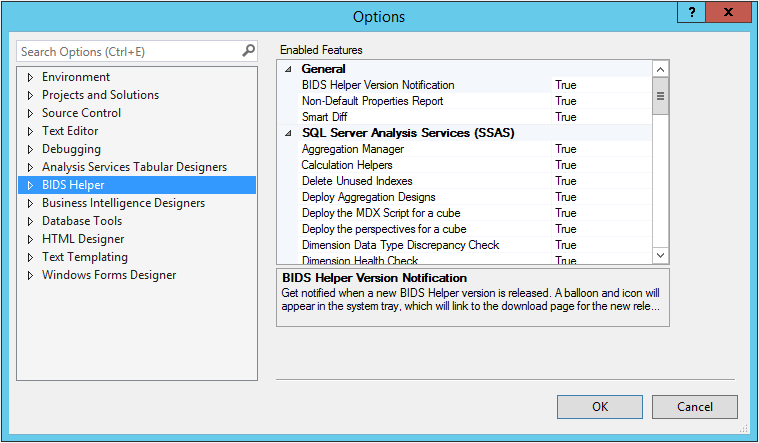Select Analysis Services Tabular Designers
Image resolution: width=759 pixels, height=443 pixels.
pos(134,167)
